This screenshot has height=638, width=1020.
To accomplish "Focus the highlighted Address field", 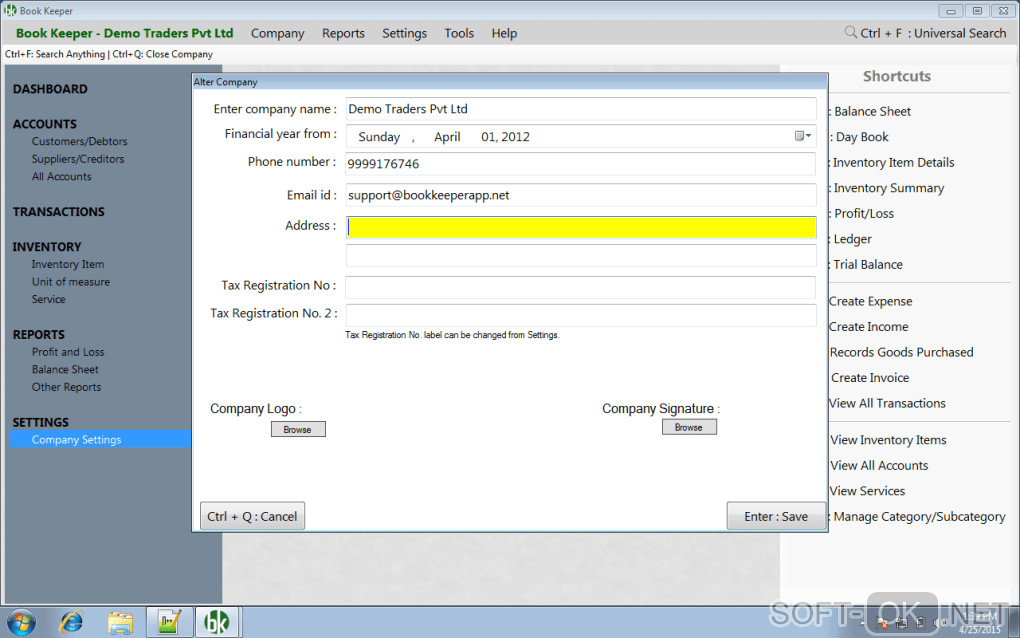I will (x=580, y=227).
